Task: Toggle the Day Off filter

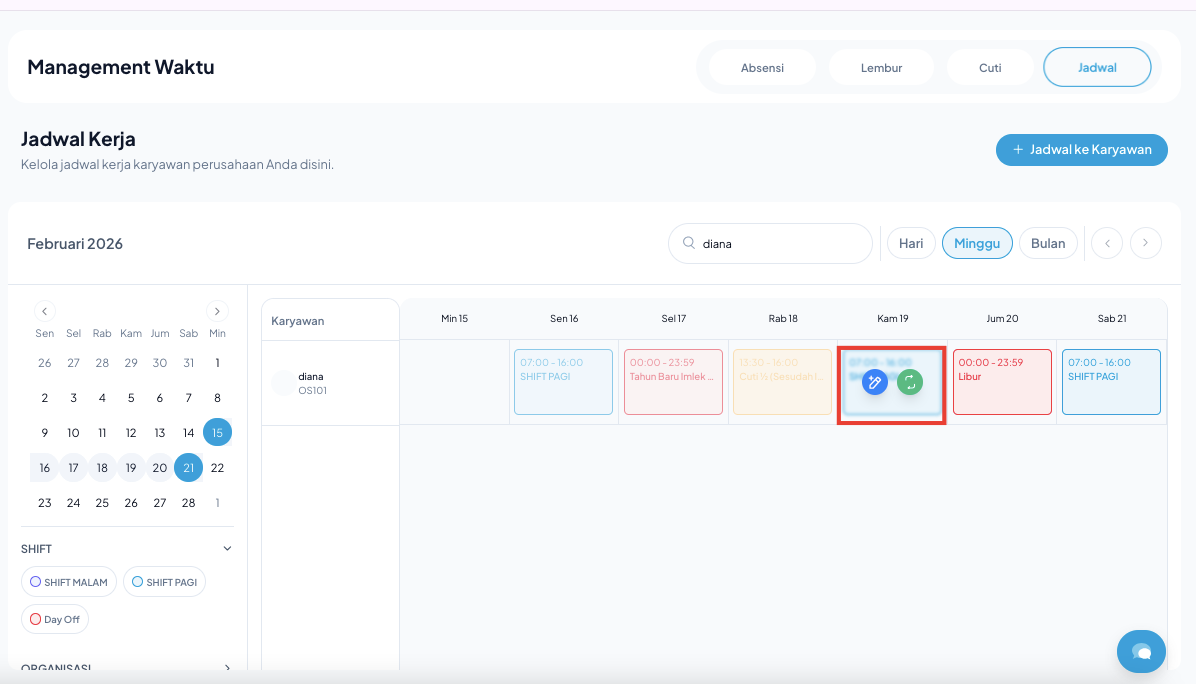Action: point(55,619)
